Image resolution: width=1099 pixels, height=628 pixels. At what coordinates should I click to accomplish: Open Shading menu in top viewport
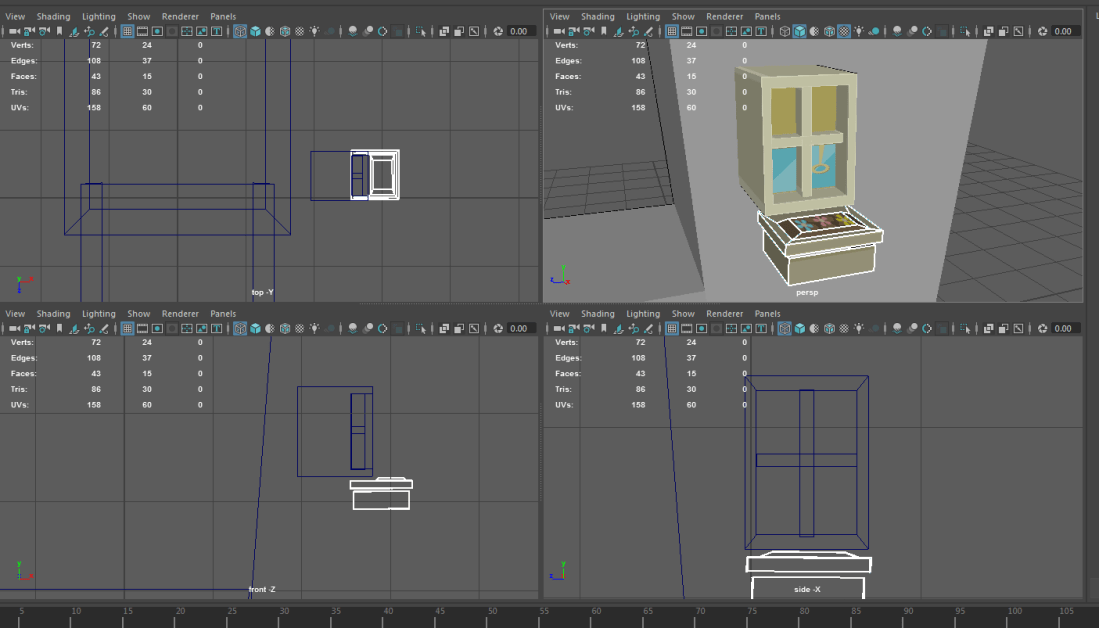point(53,17)
